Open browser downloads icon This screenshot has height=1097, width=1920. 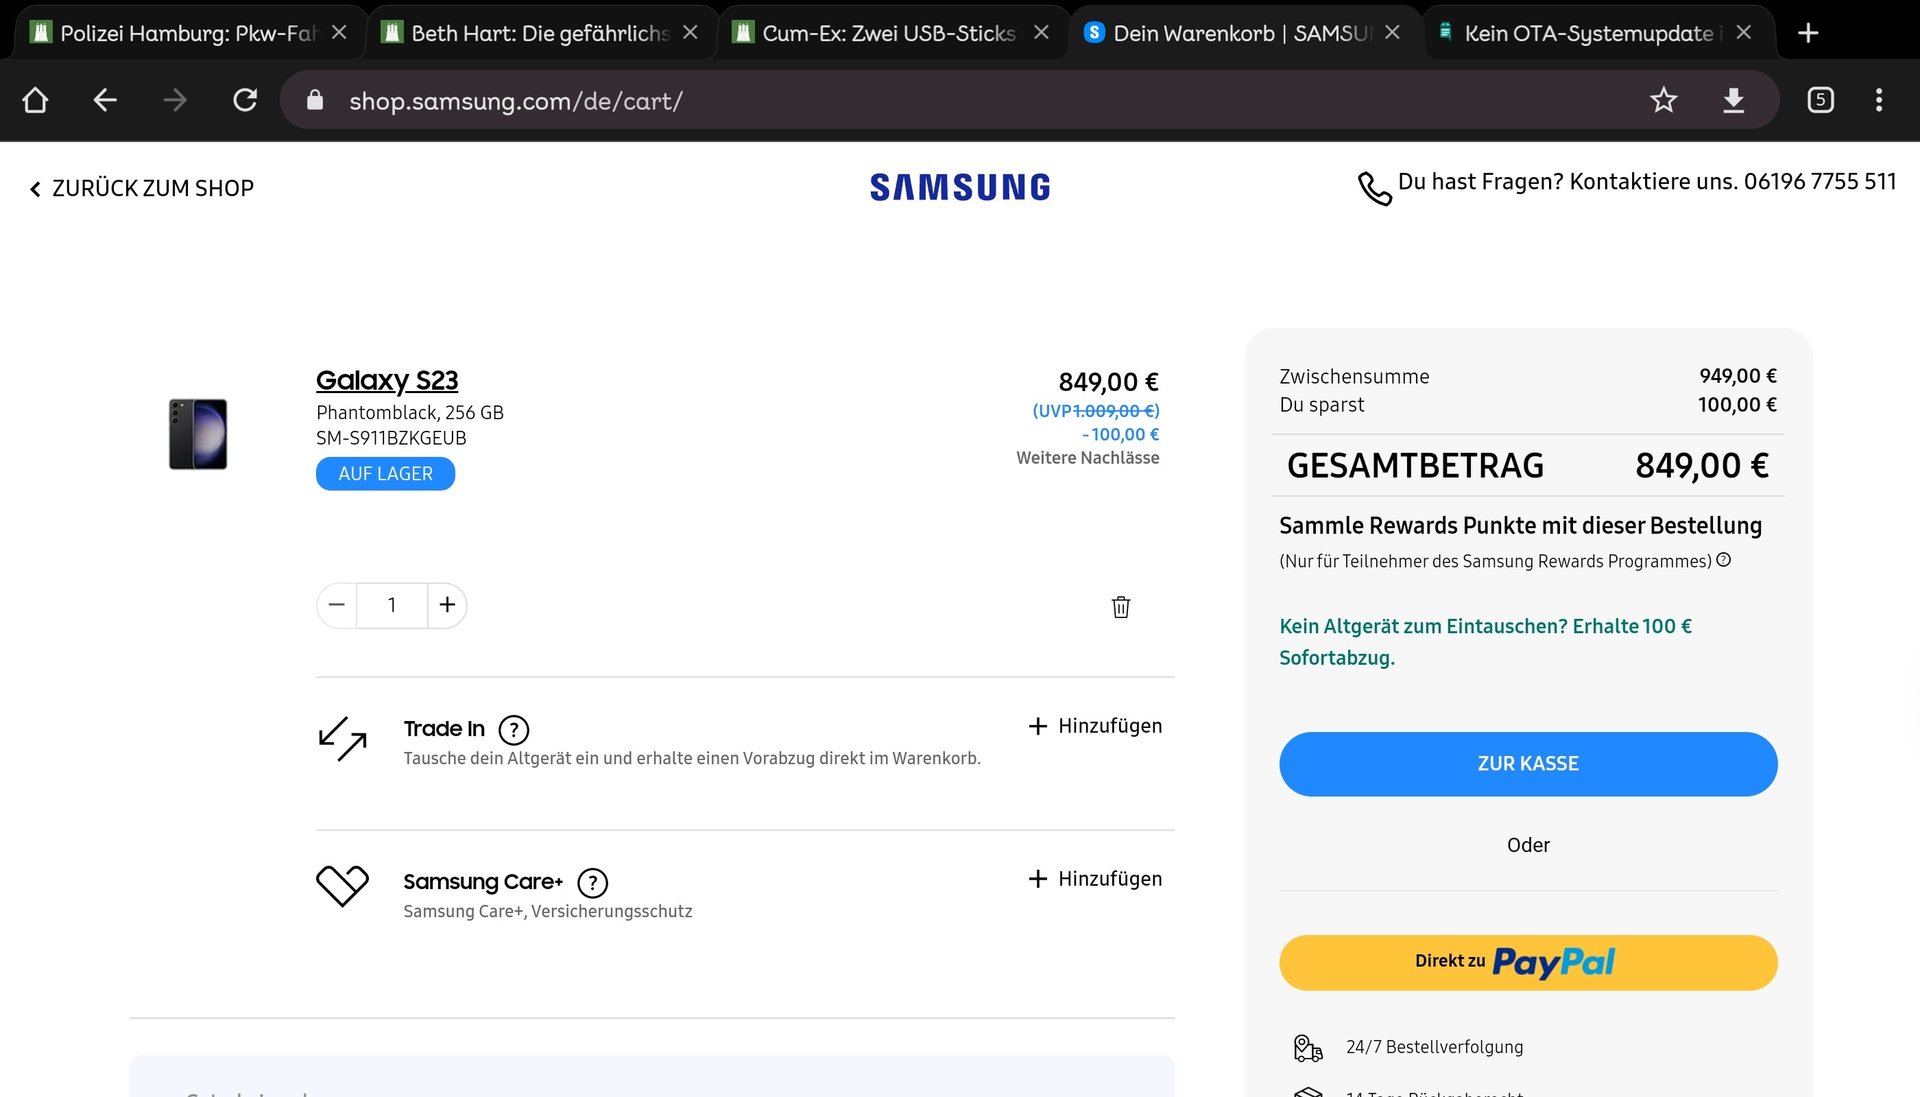pyautogui.click(x=1733, y=100)
